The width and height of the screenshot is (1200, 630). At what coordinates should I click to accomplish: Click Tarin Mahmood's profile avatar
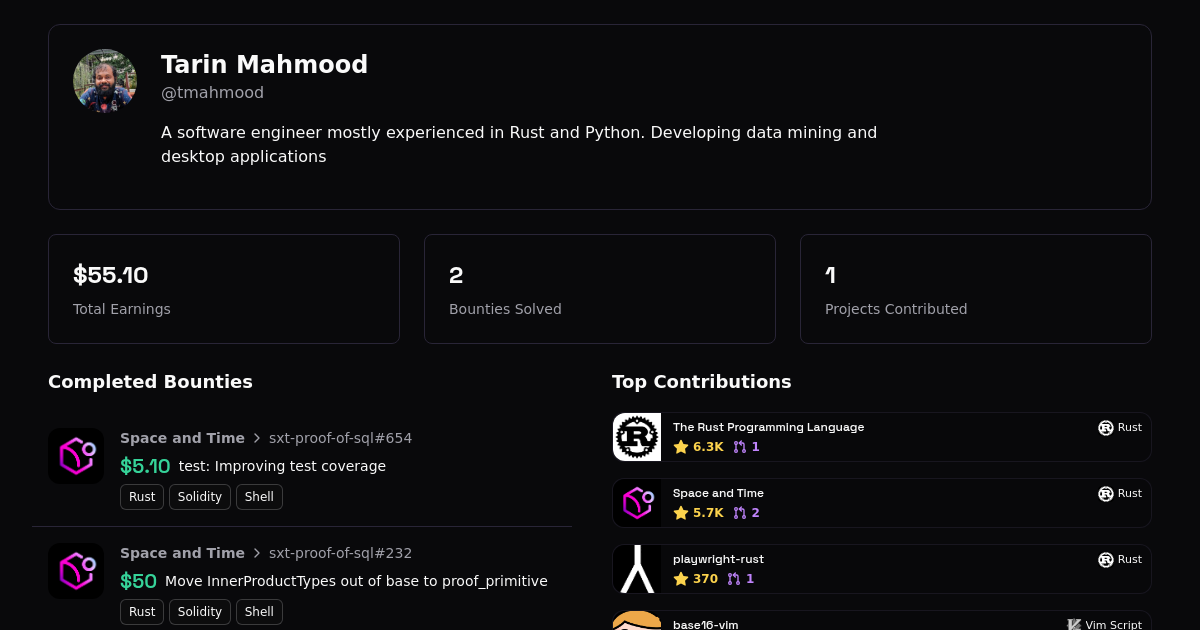tap(105, 81)
